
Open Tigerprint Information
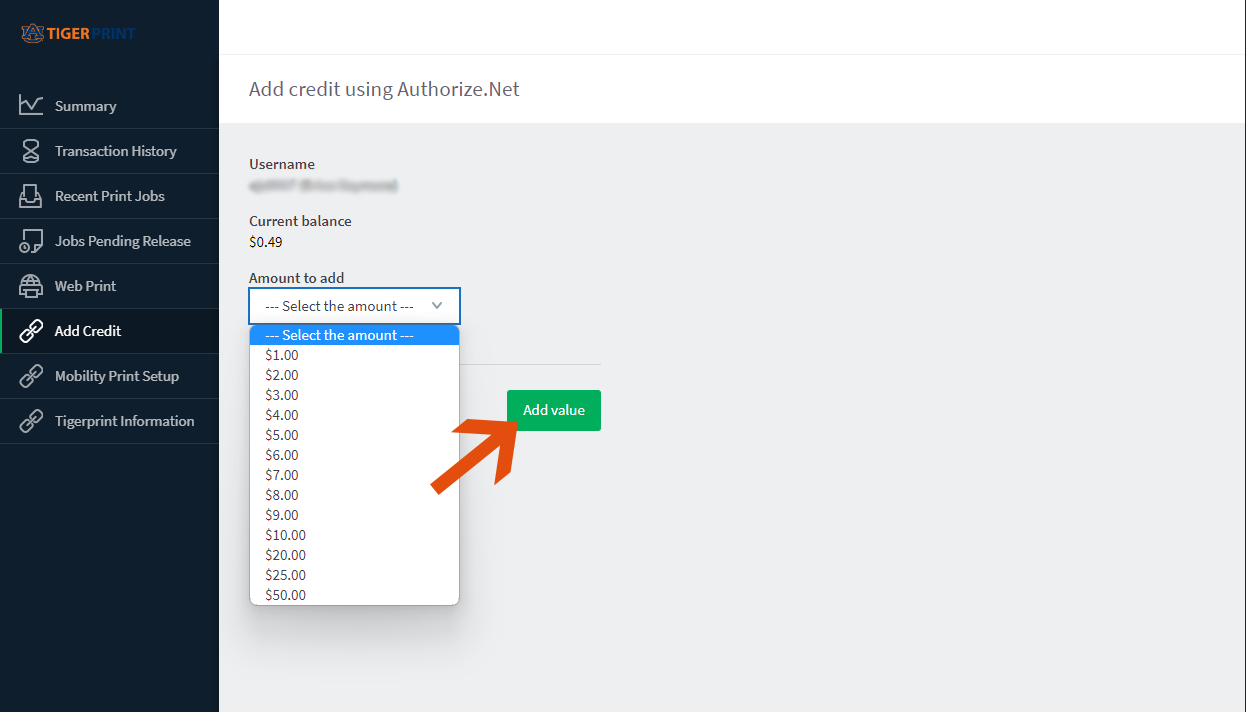click(109, 421)
